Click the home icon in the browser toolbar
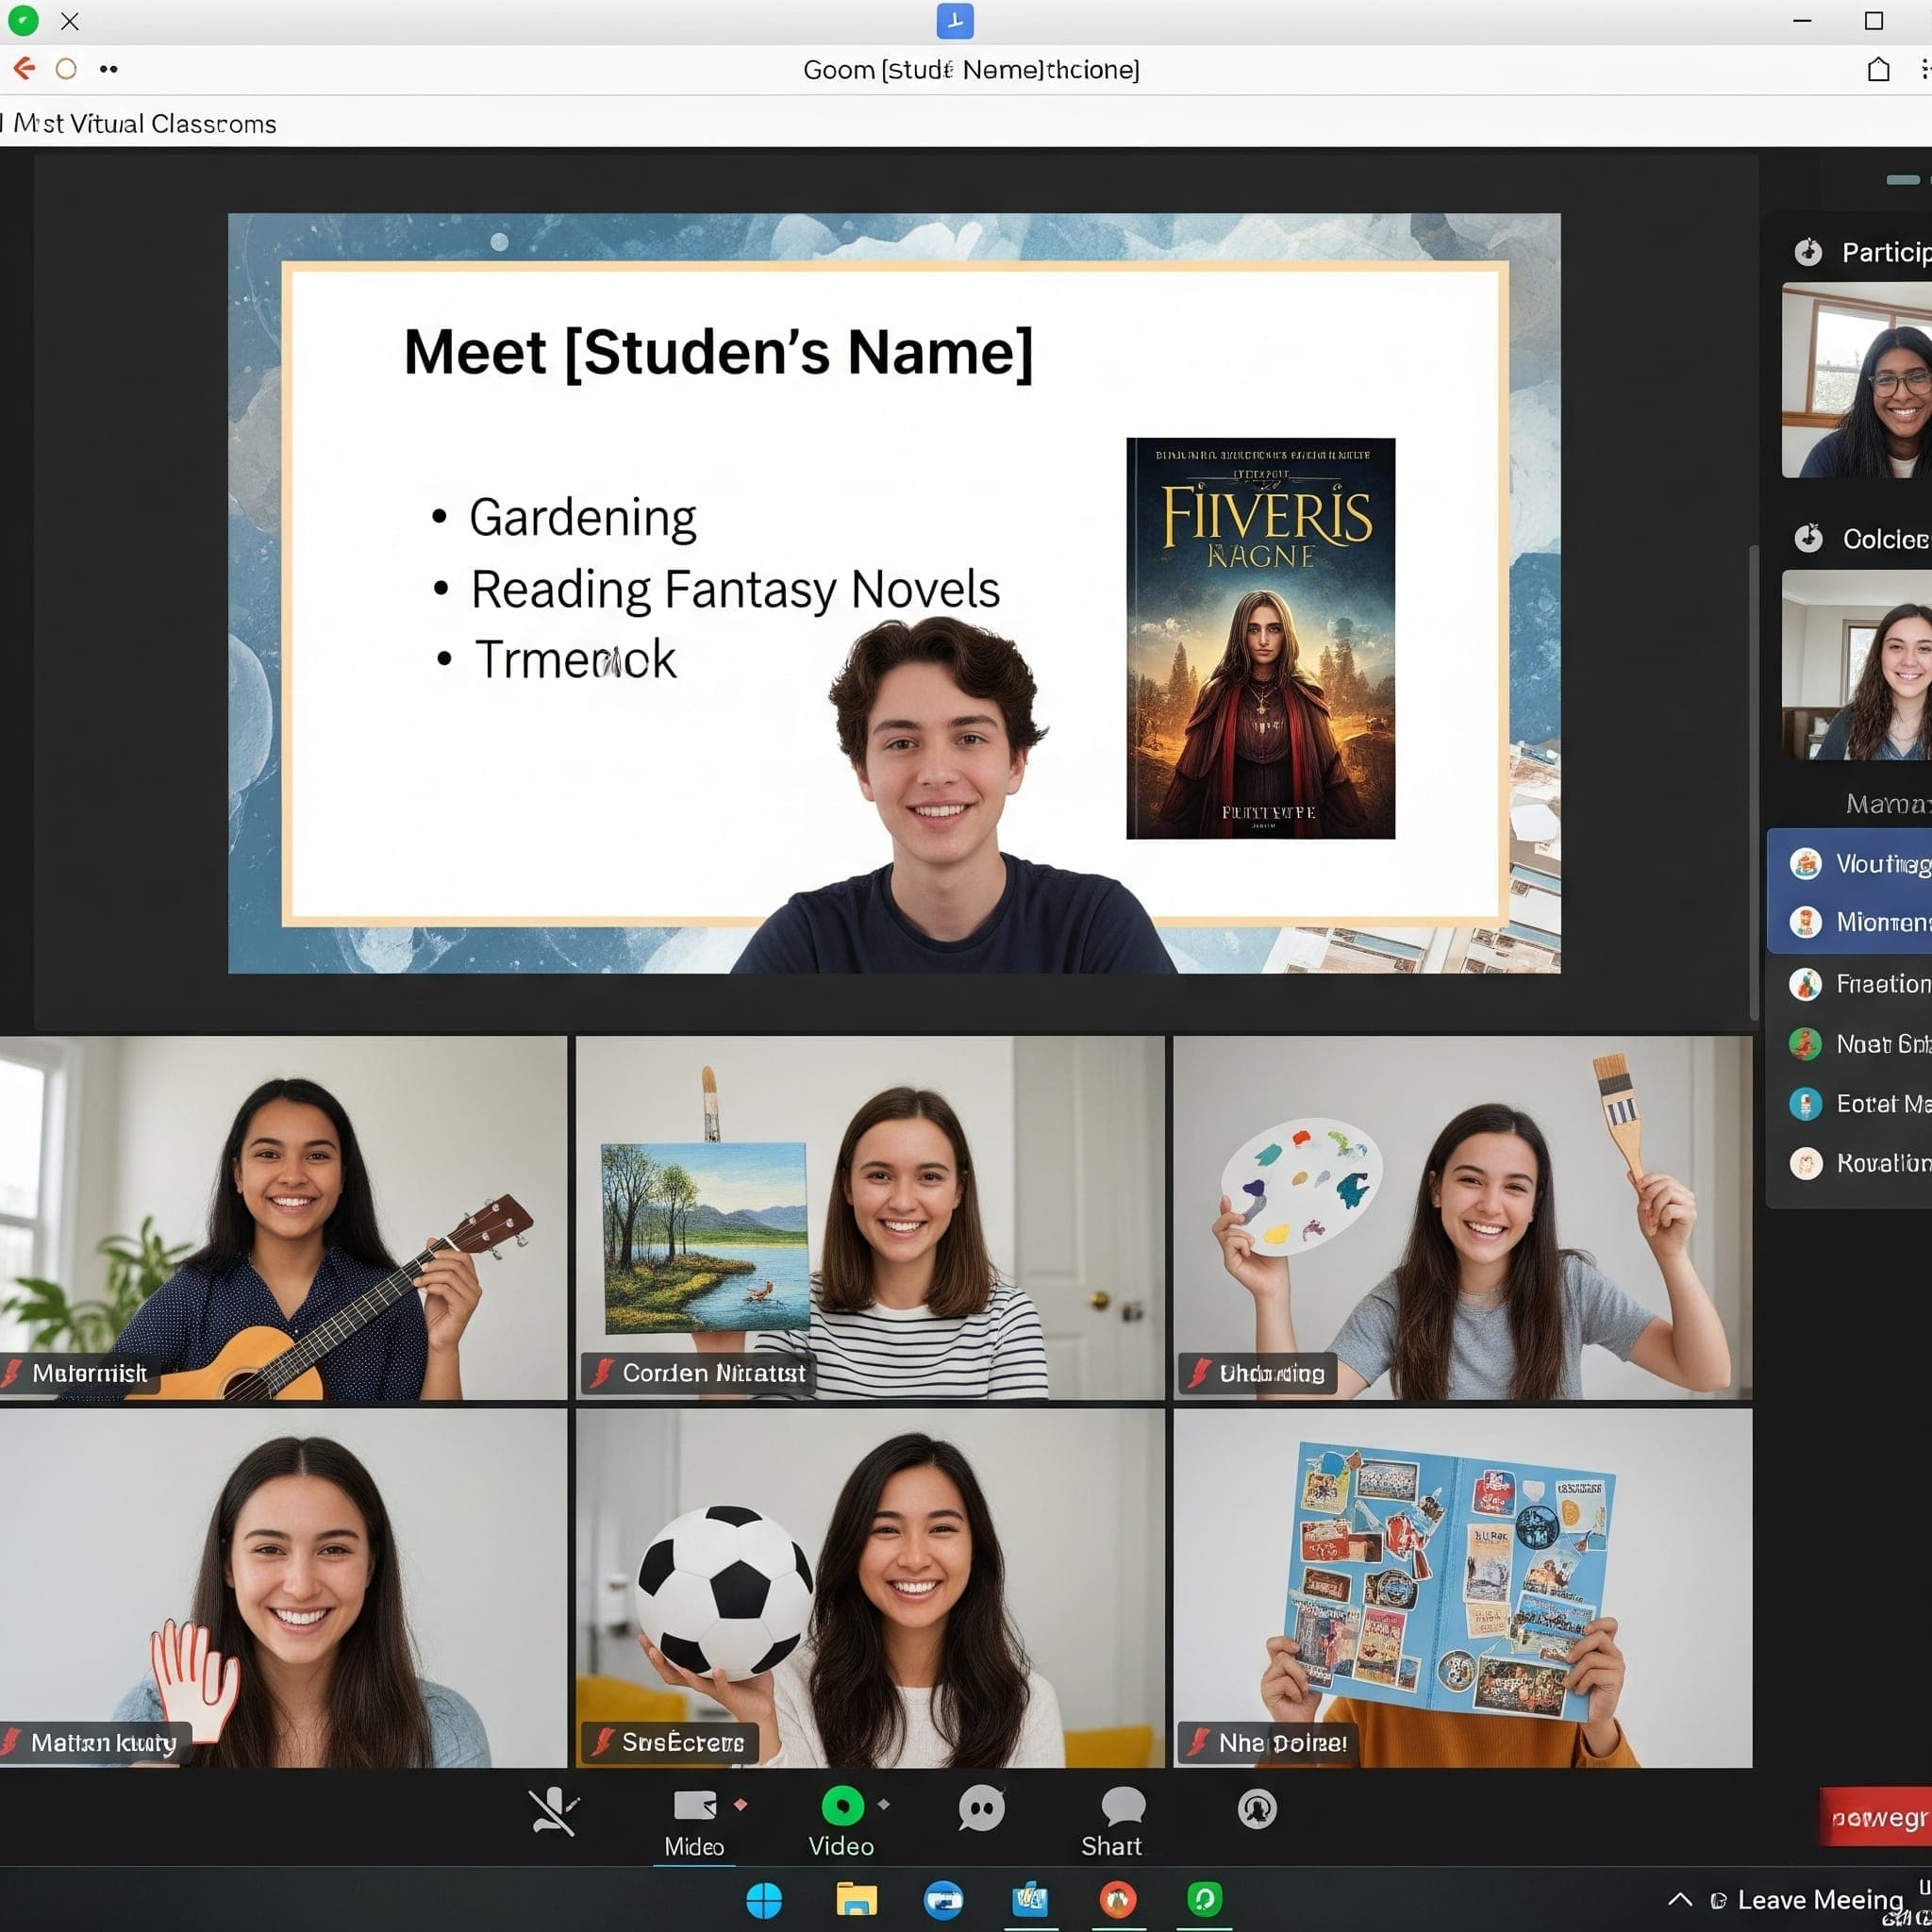Viewport: 1932px width, 1932px height. tap(1879, 69)
